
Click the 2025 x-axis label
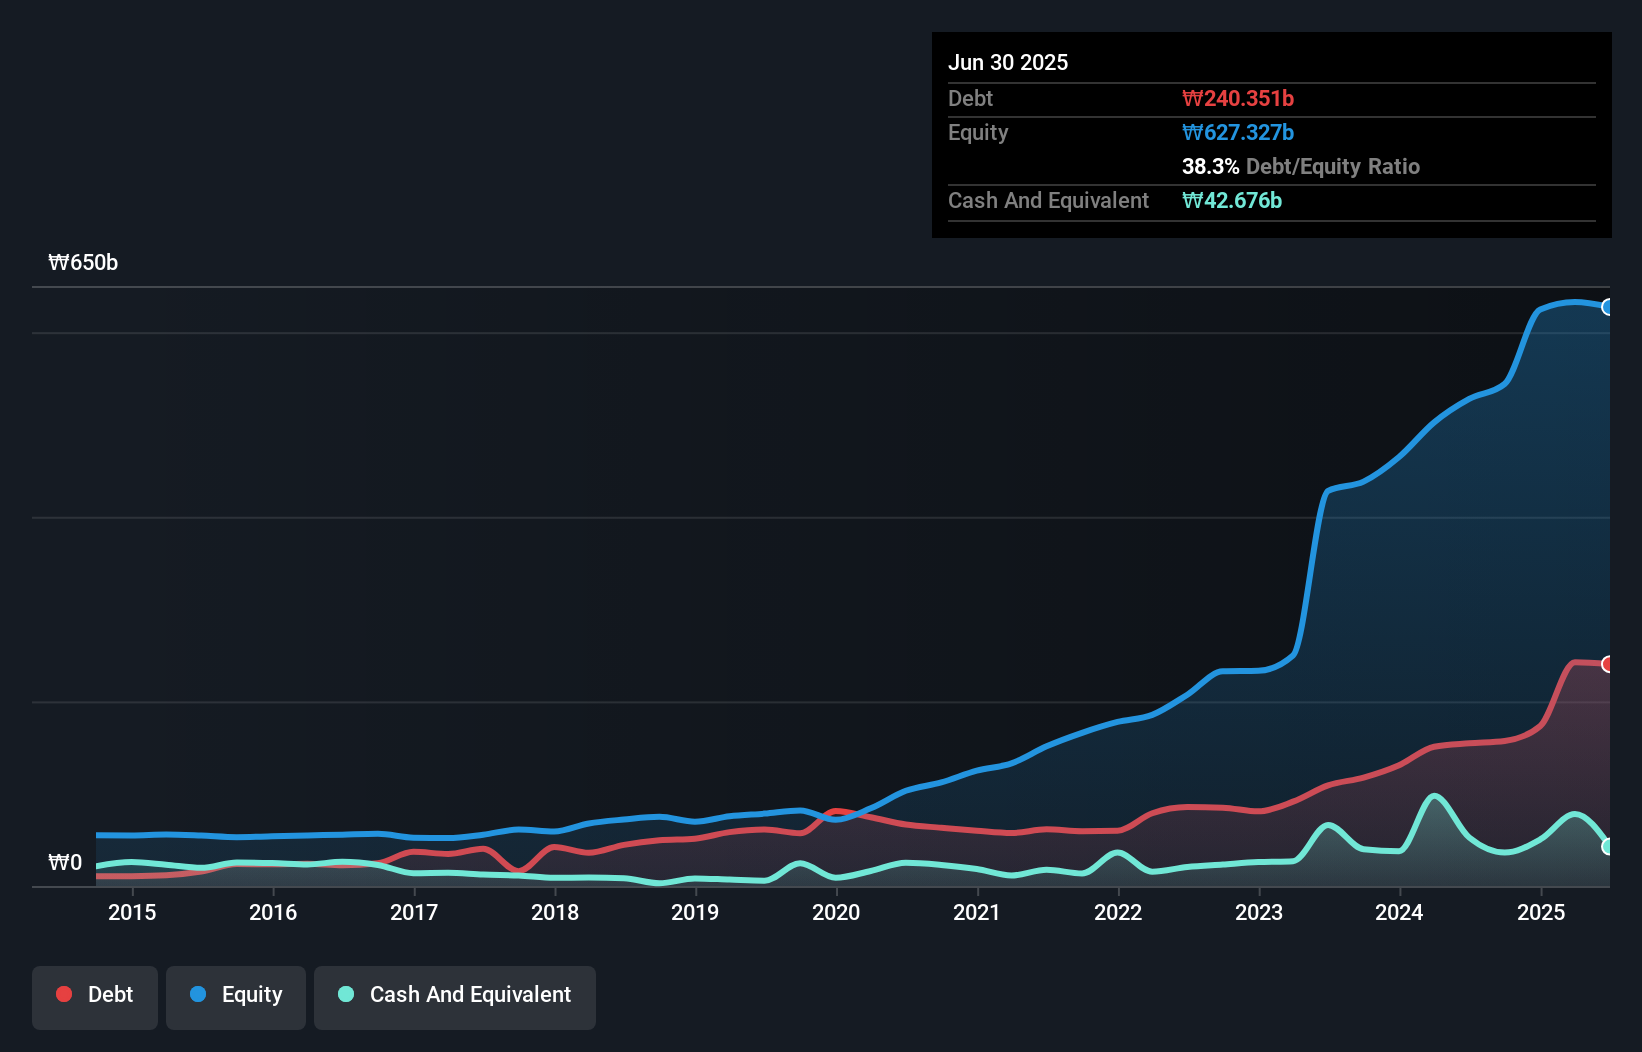click(1540, 913)
